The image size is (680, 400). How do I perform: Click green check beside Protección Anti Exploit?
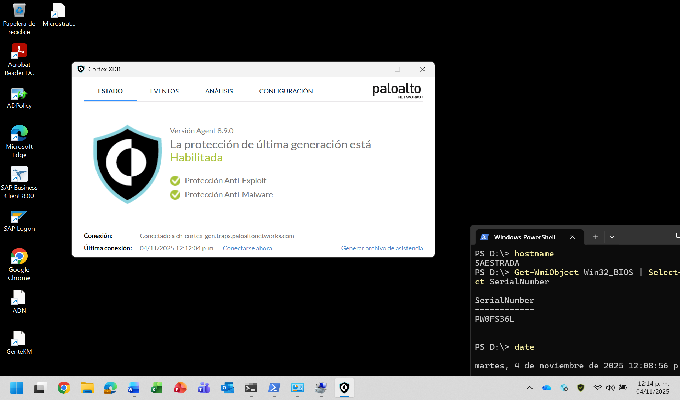(175, 180)
